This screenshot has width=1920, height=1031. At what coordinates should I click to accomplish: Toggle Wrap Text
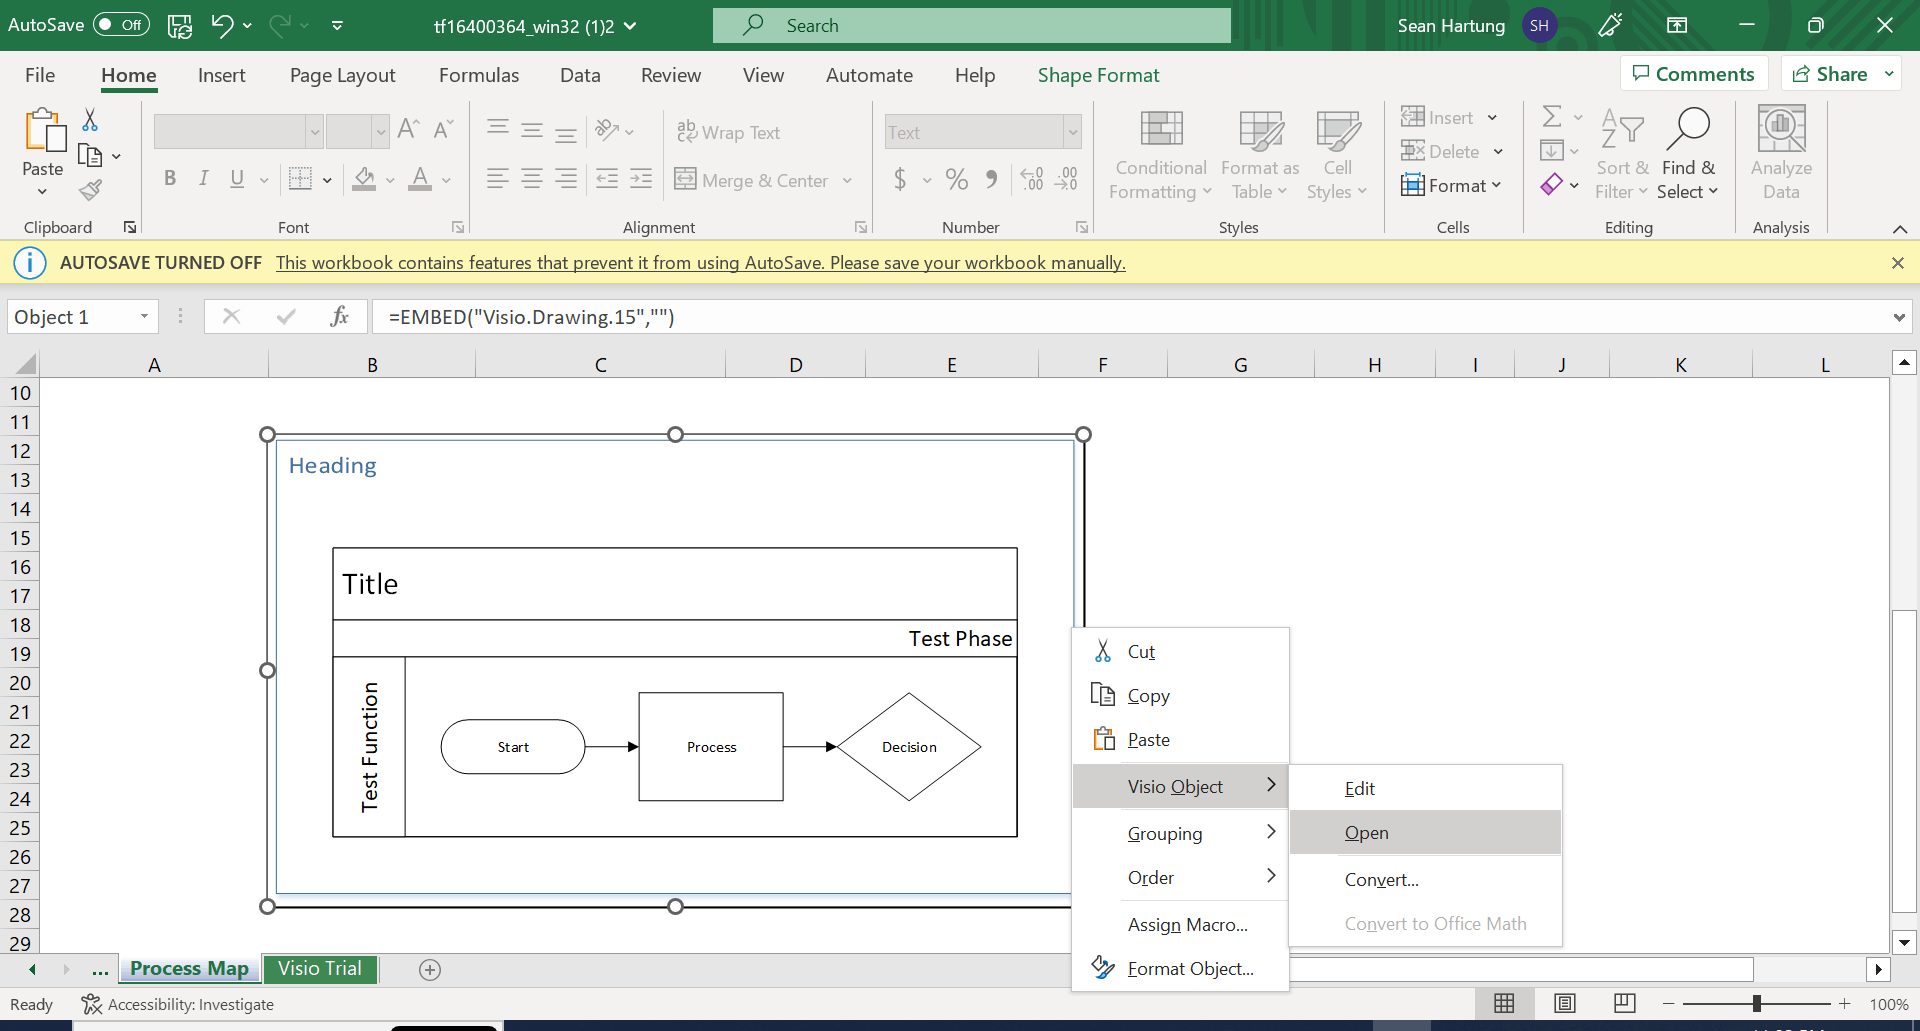pos(728,132)
